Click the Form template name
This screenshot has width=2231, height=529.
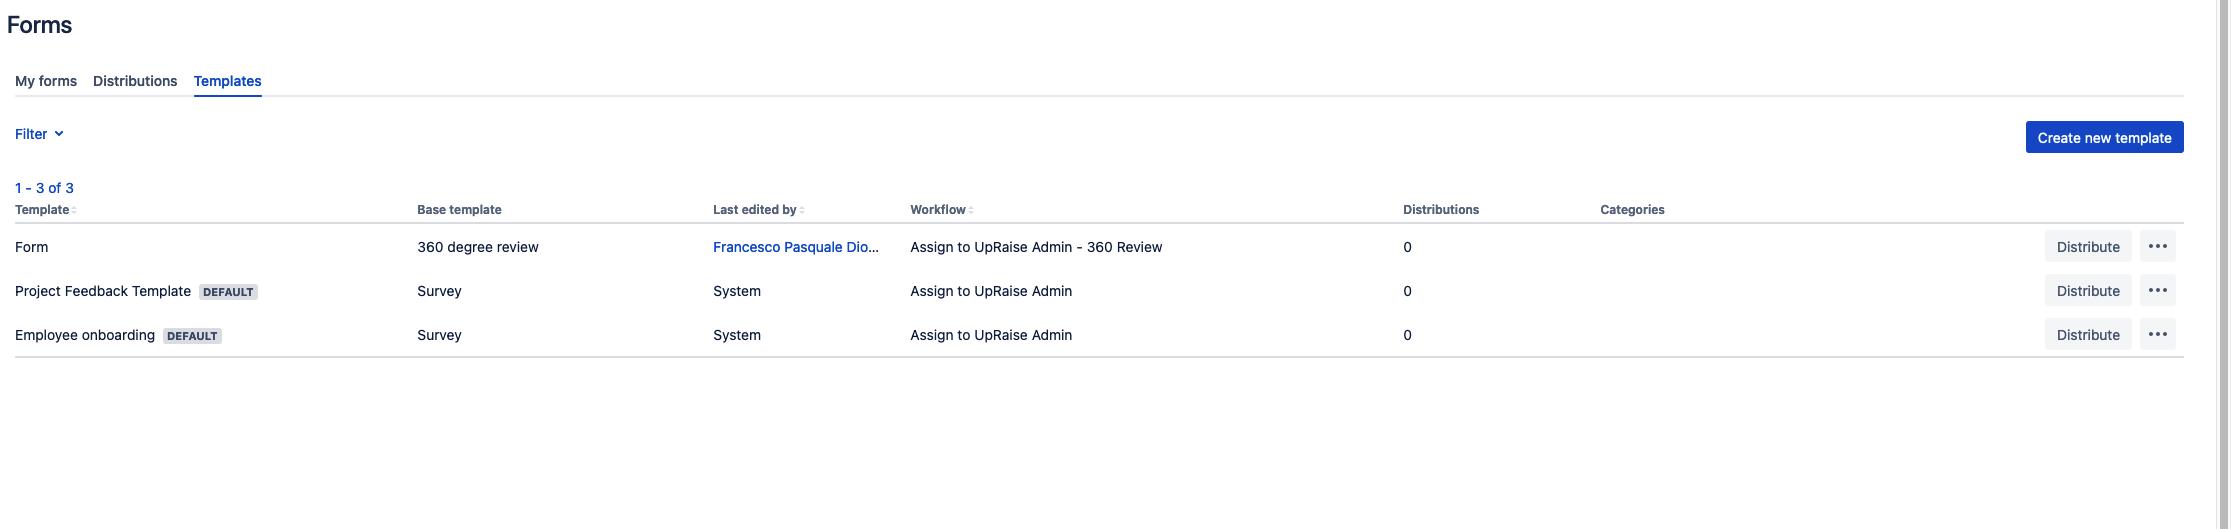pyautogui.click(x=32, y=247)
